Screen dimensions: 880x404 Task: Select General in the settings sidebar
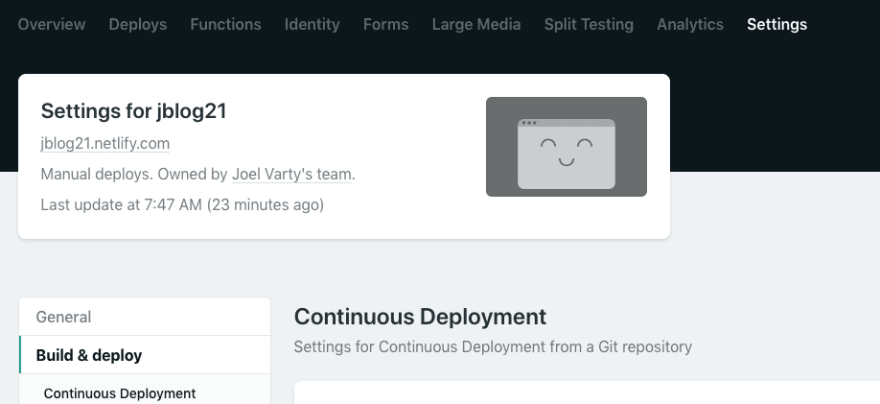click(x=145, y=317)
